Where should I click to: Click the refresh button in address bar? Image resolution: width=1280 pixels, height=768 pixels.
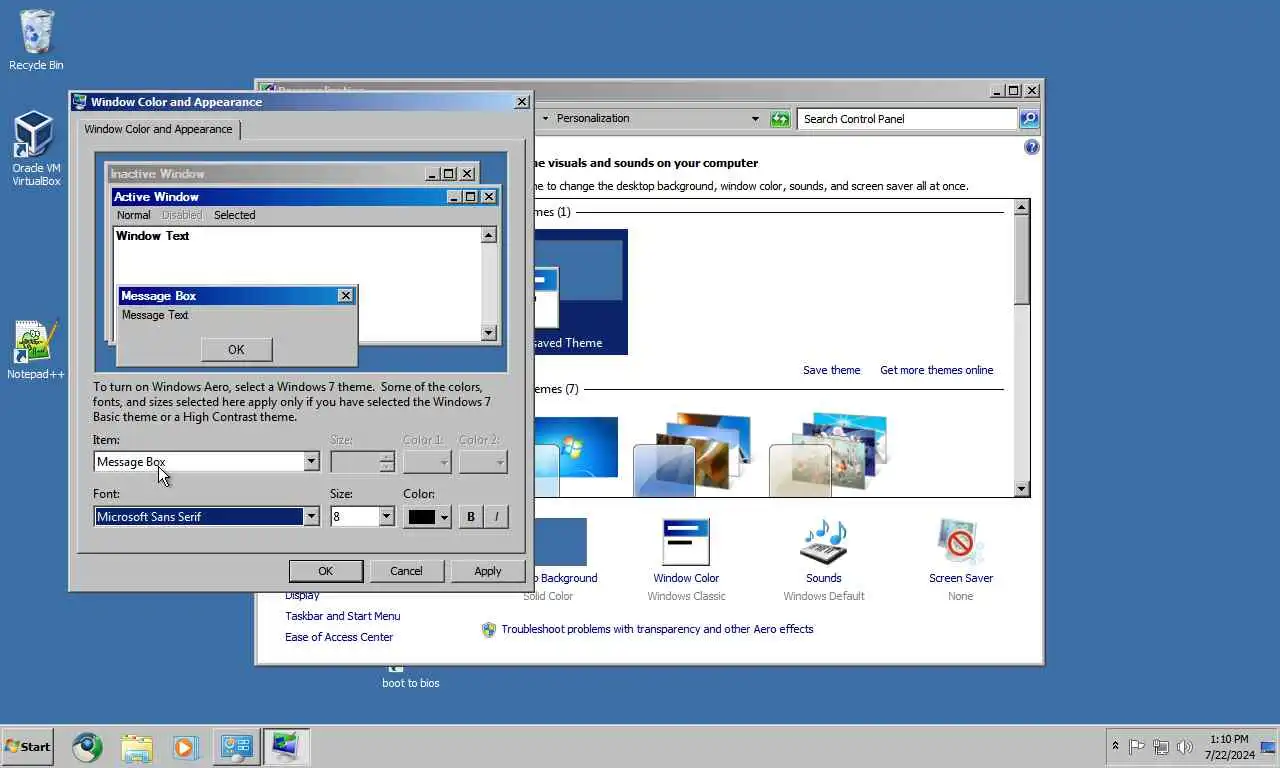780,119
